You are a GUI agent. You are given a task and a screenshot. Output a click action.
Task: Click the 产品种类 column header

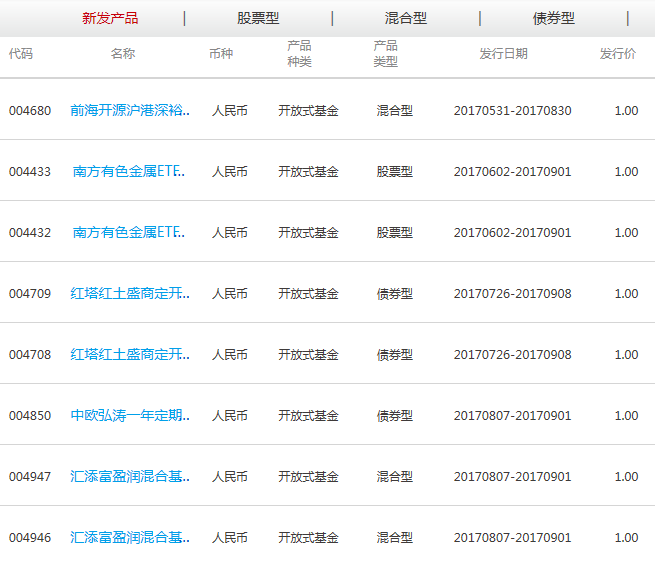(x=300, y=53)
